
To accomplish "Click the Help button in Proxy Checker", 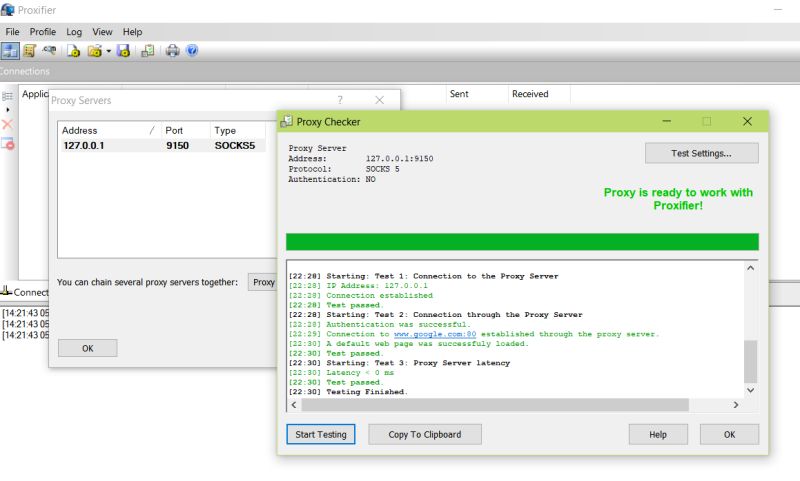I will tap(658, 434).
